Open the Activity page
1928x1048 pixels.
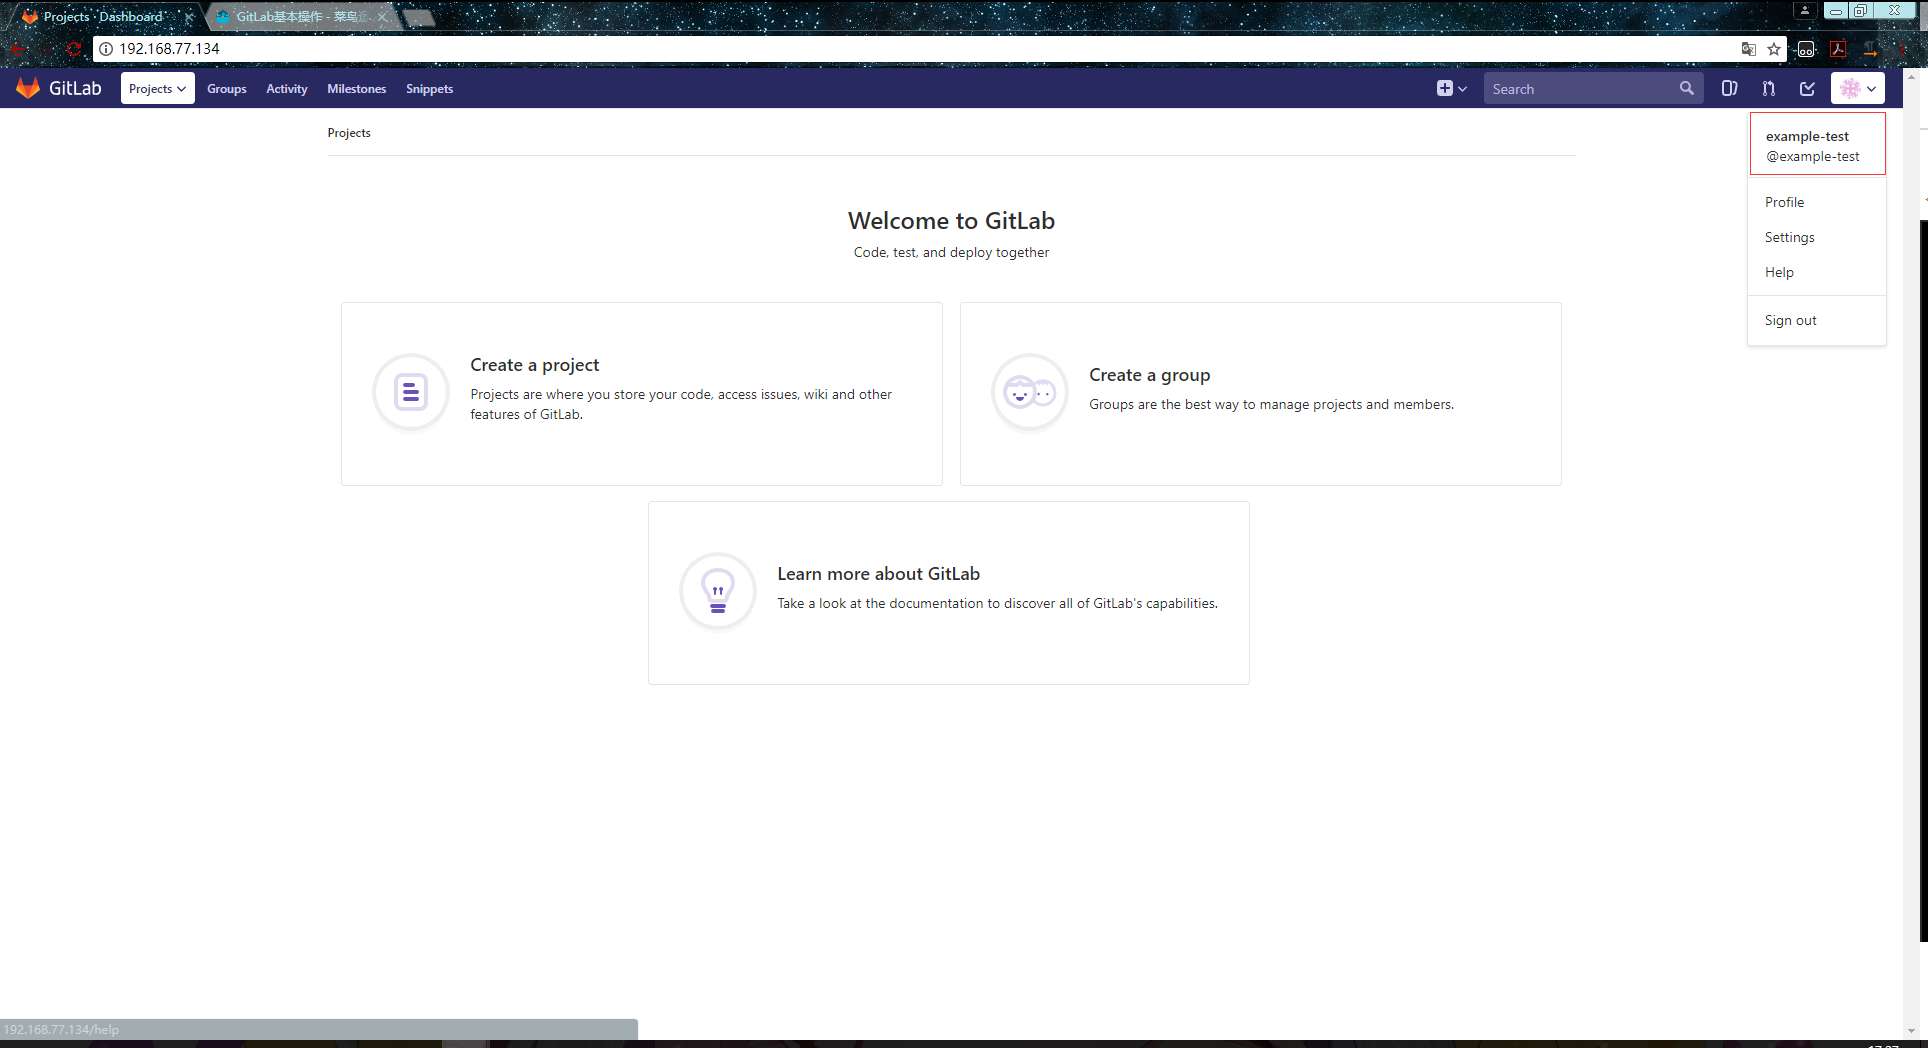[x=287, y=89]
